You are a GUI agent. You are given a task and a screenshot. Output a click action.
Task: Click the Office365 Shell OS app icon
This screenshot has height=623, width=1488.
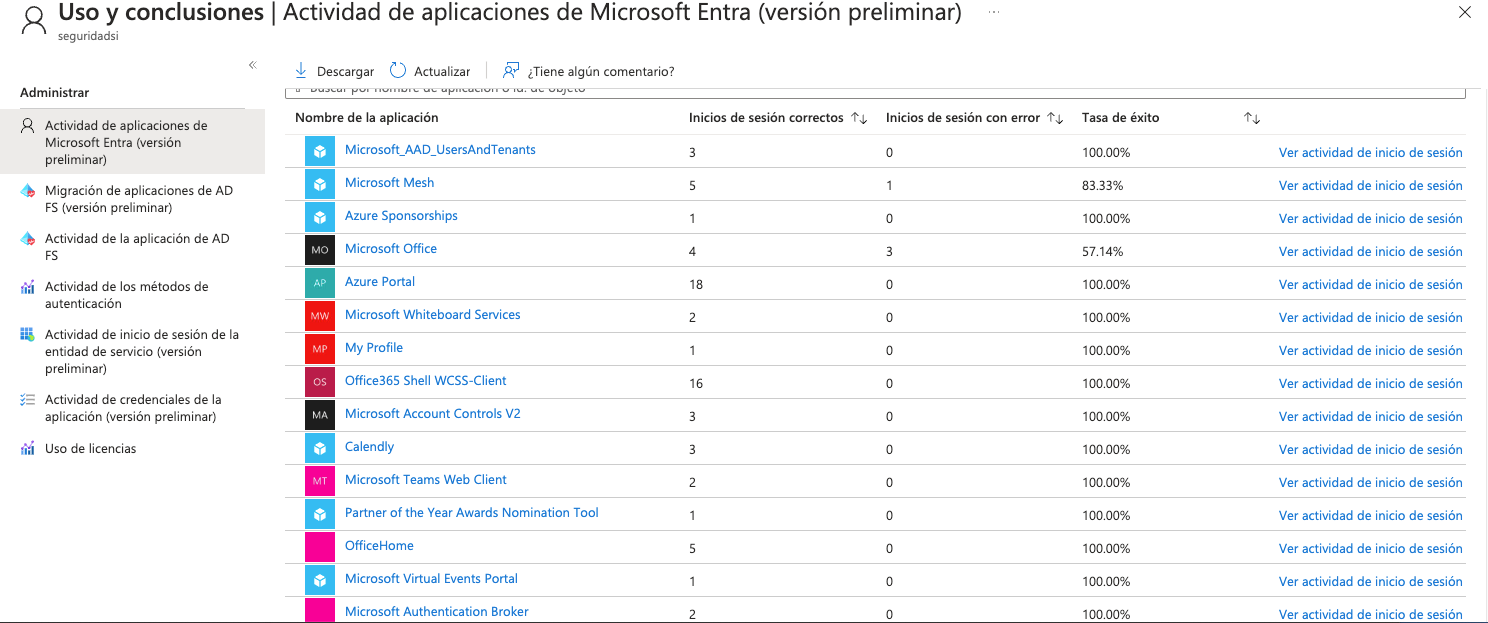[320, 382]
